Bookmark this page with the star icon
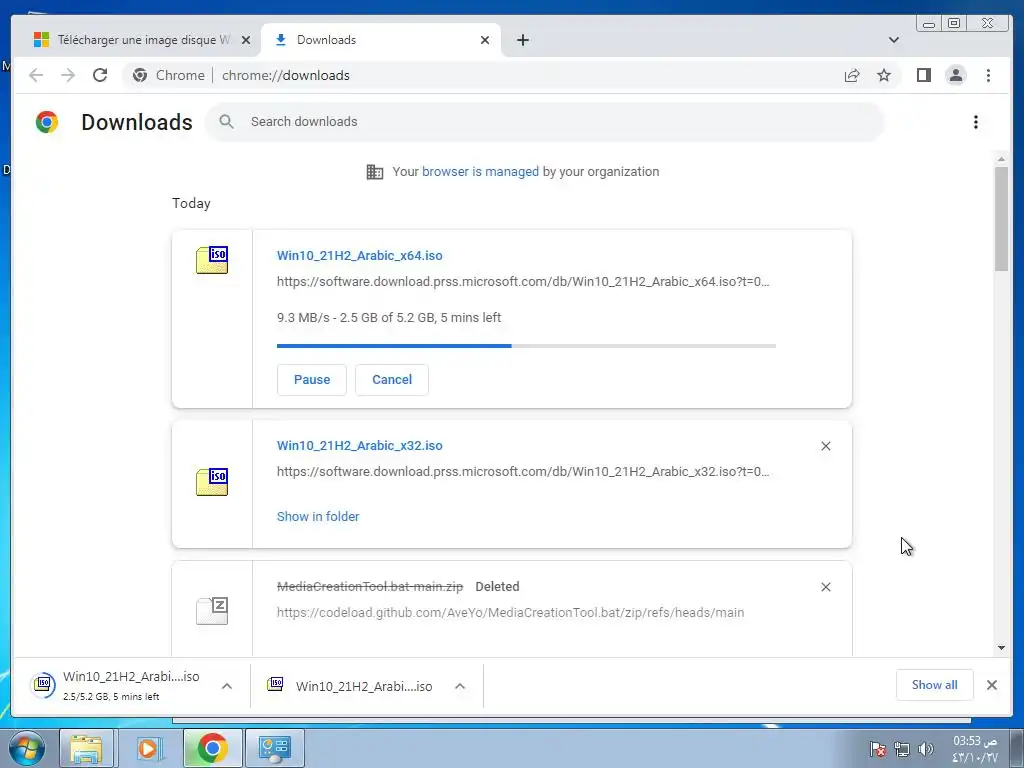The height and width of the screenshot is (768, 1024). pos(884,76)
